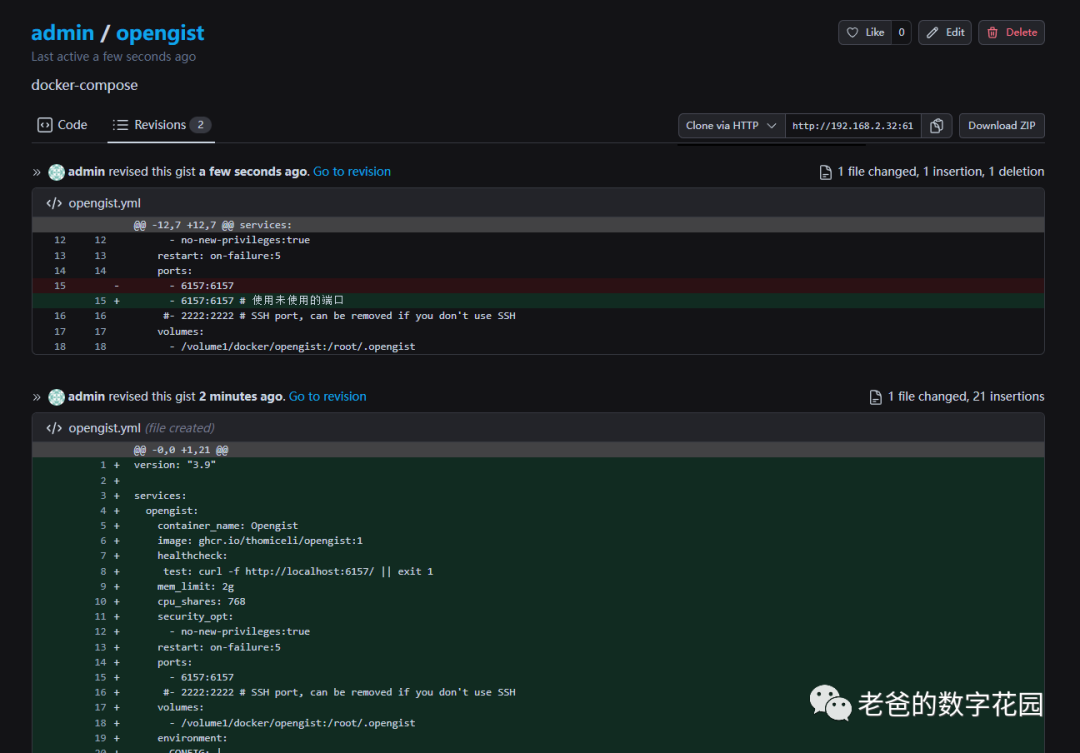Switch to the Code tab
1080x753 pixels.
pyautogui.click(x=63, y=125)
